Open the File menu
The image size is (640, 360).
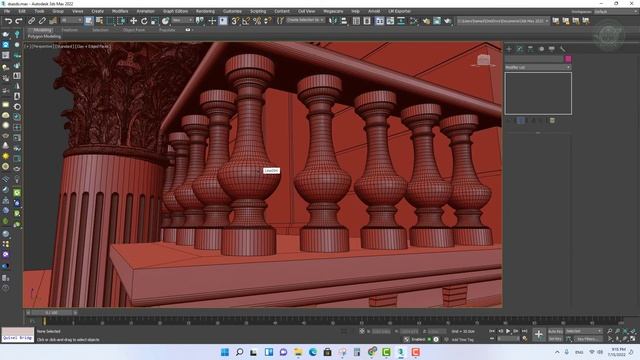pyautogui.click(x=7, y=11)
